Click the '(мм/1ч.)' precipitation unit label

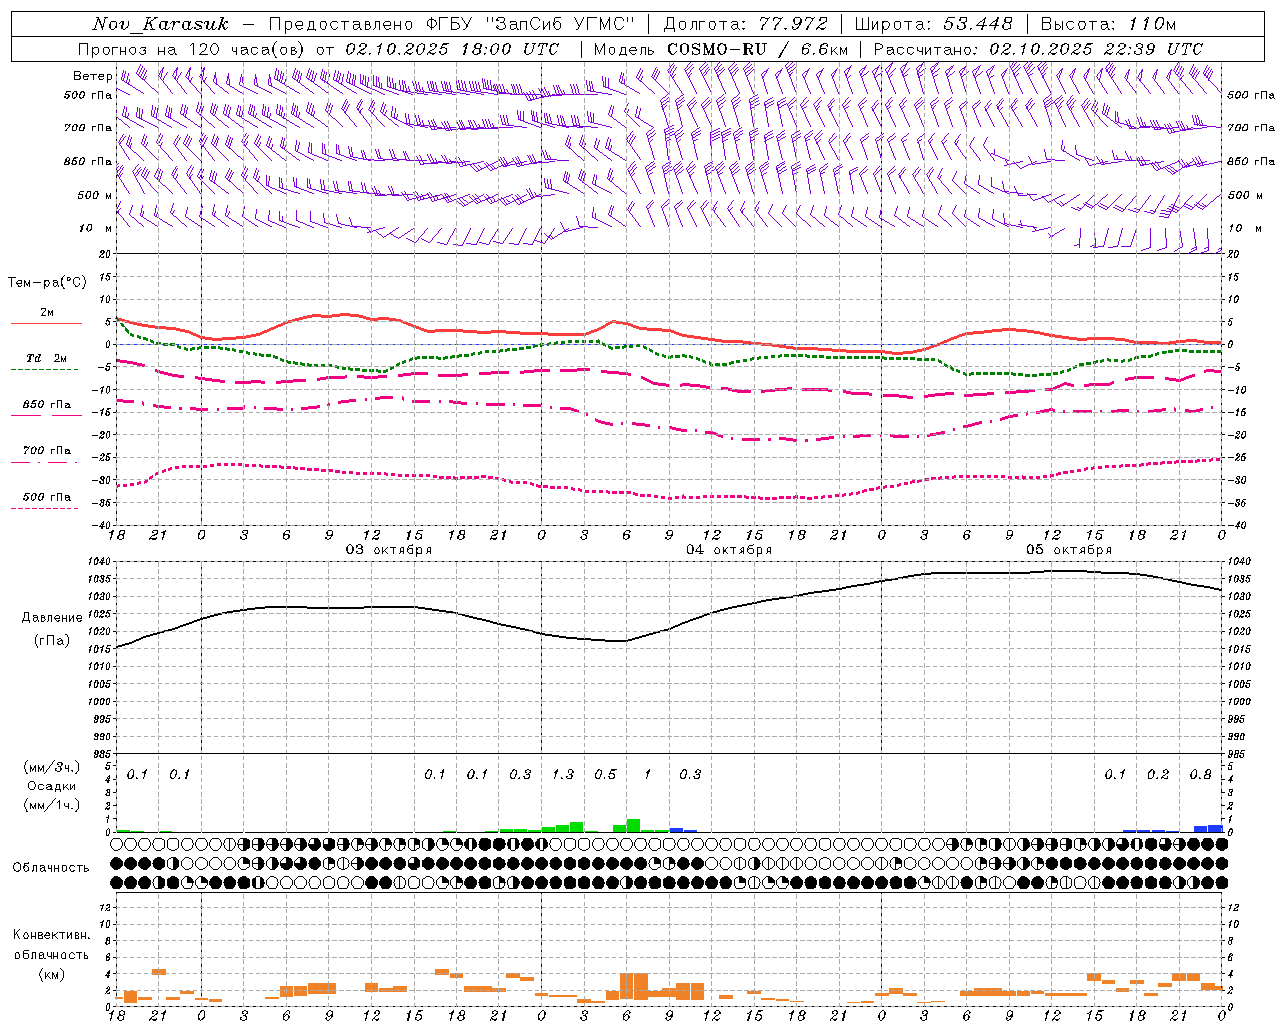[52, 805]
